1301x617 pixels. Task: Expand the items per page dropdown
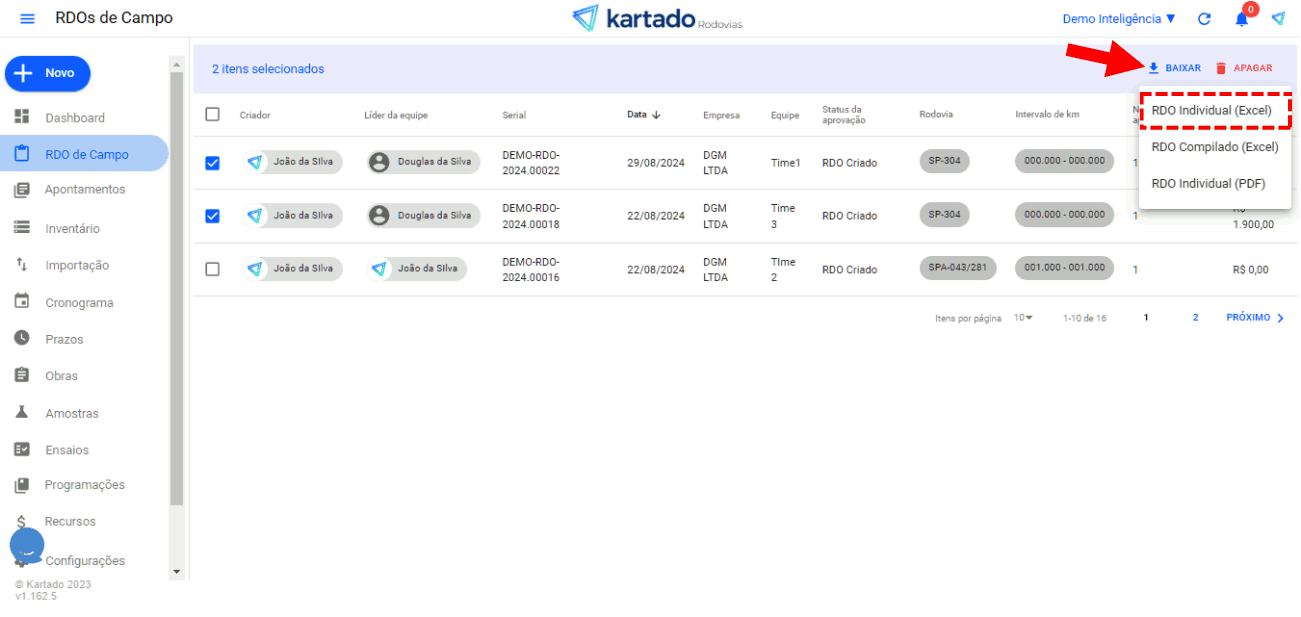click(1023, 318)
